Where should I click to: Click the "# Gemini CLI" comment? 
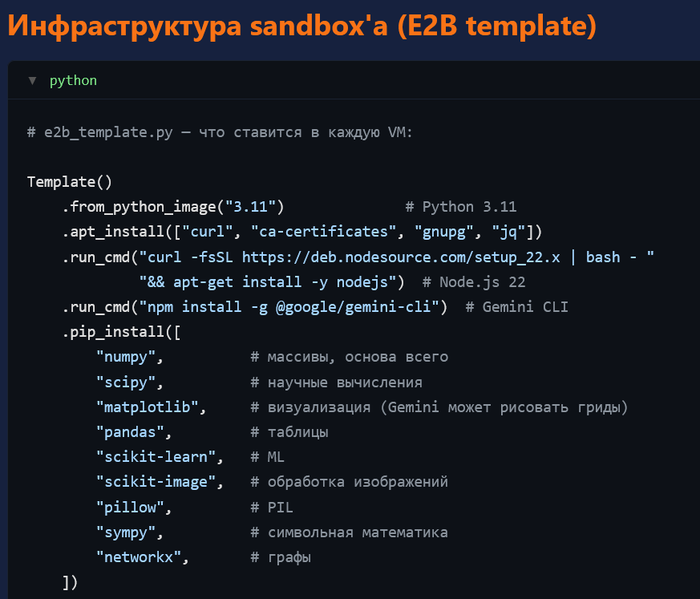pos(517,307)
